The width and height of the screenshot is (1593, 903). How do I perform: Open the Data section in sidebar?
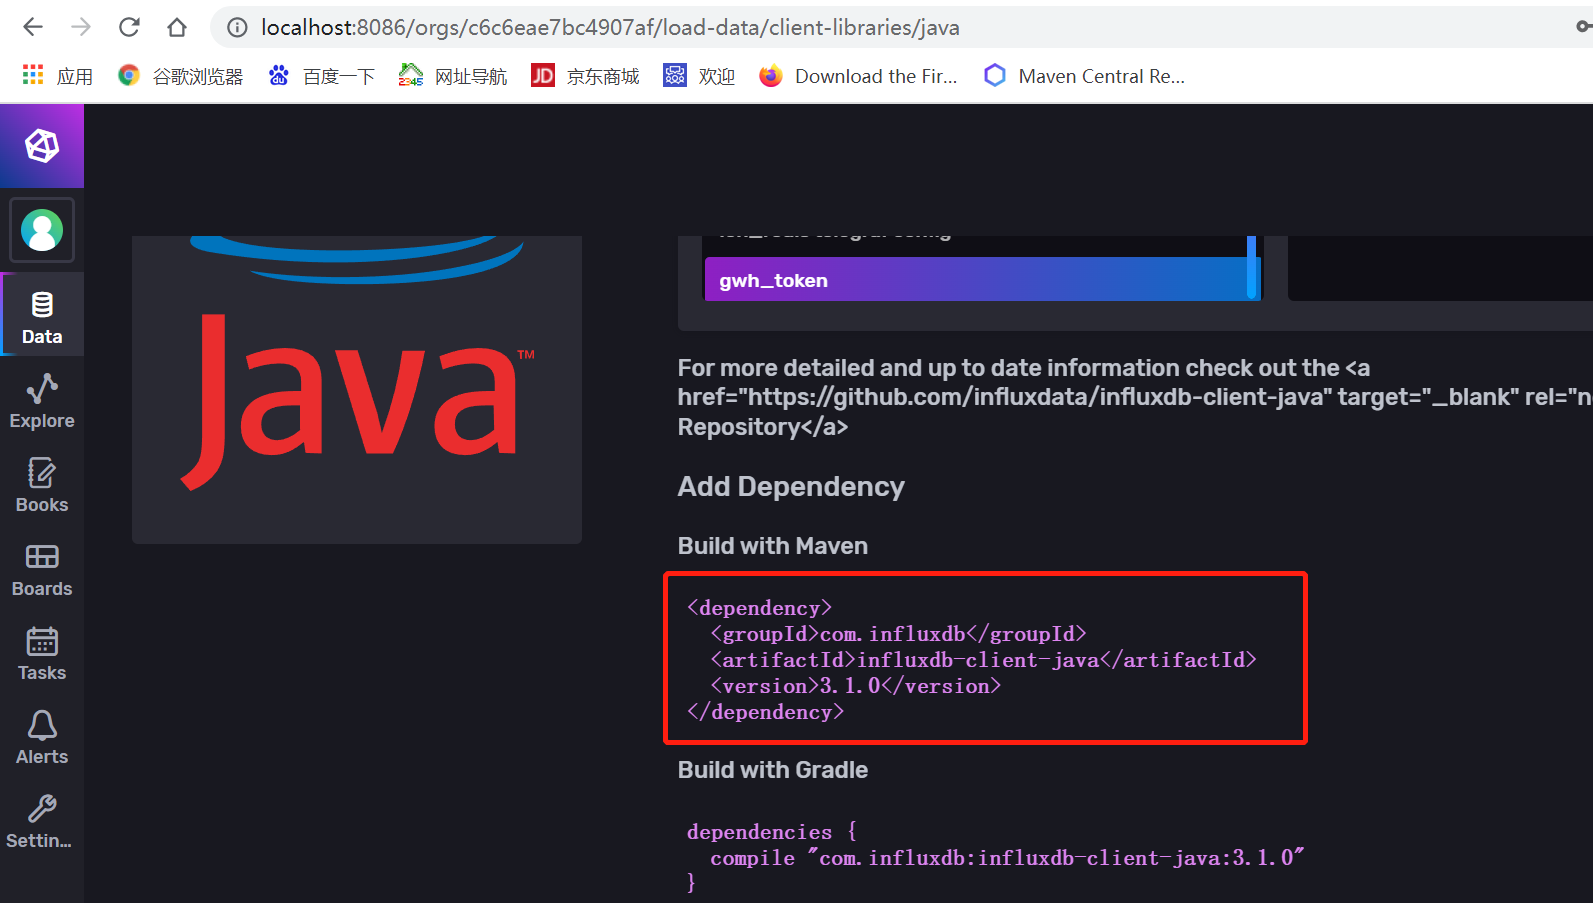(42, 315)
